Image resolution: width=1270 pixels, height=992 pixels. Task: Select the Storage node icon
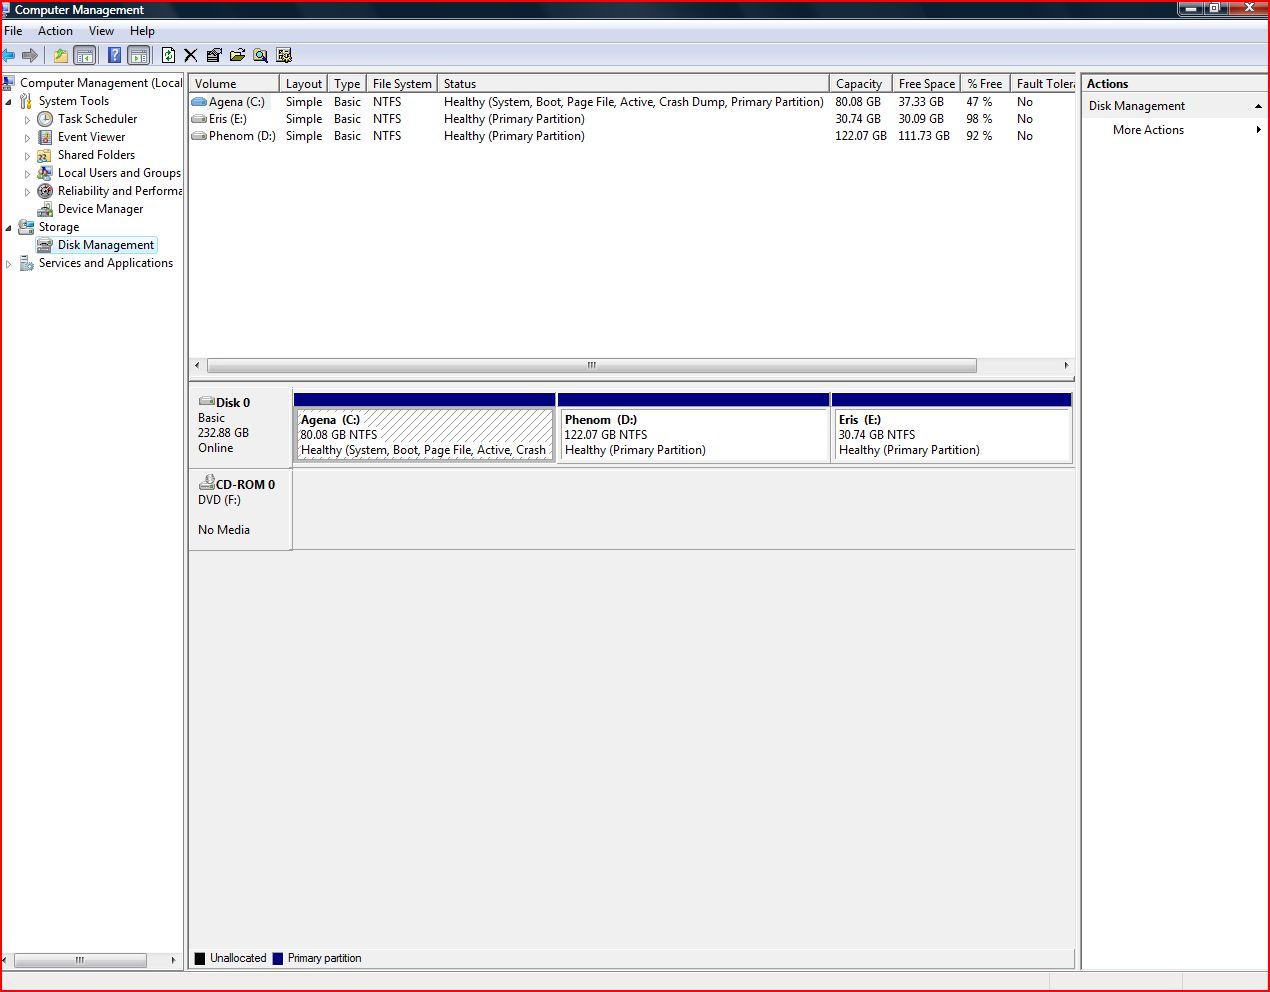[26, 227]
